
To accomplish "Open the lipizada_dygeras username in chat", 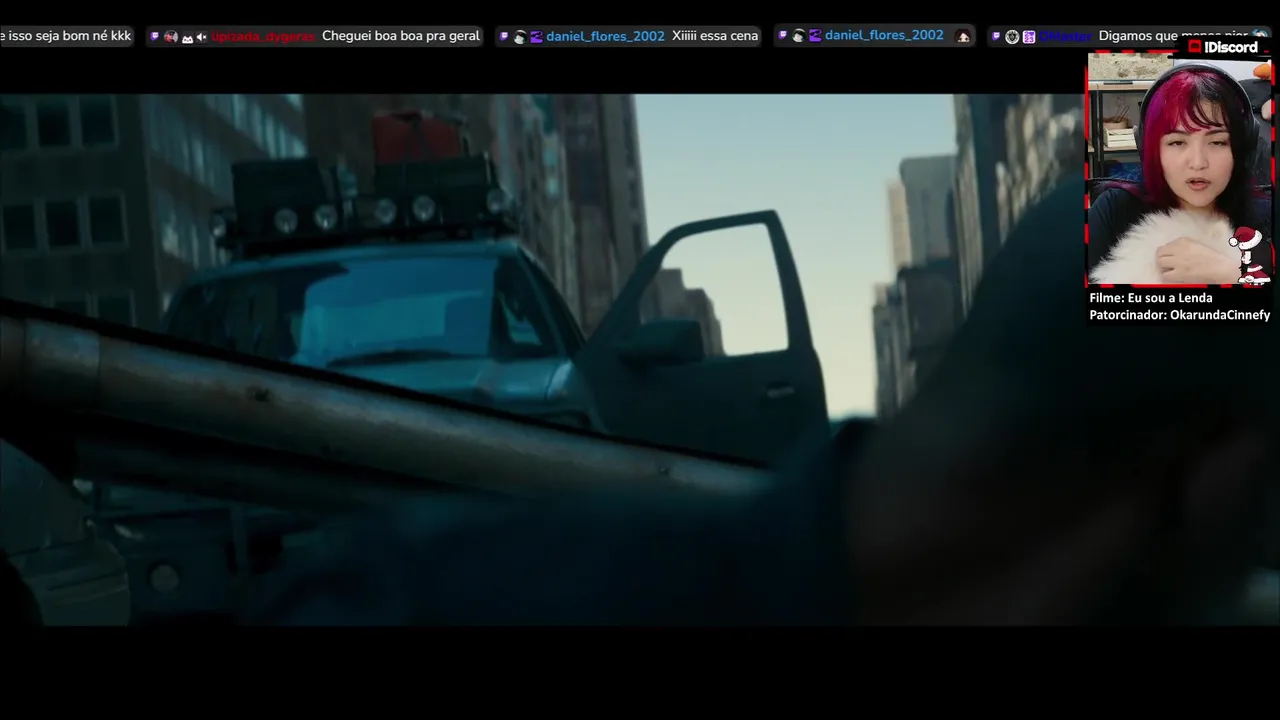I will [263, 36].
